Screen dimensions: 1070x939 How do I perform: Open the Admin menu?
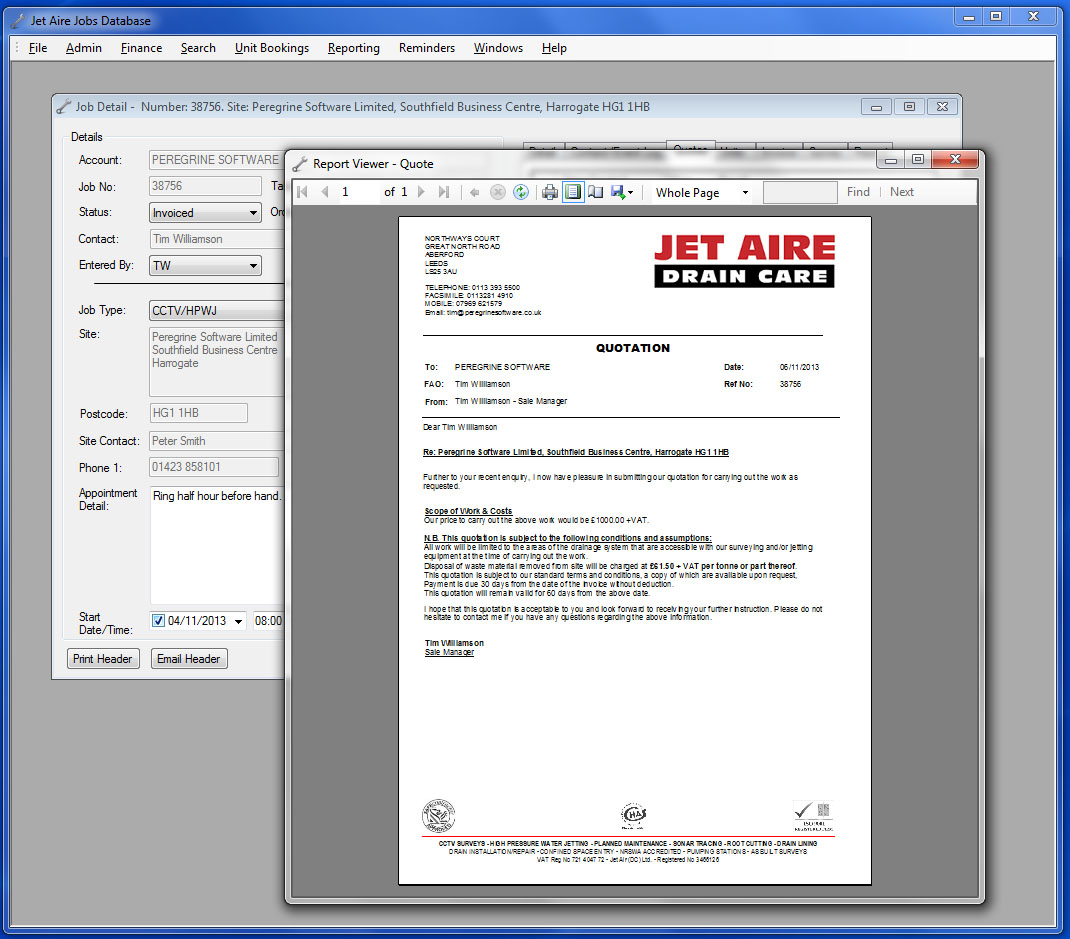pyautogui.click(x=84, y=48)
